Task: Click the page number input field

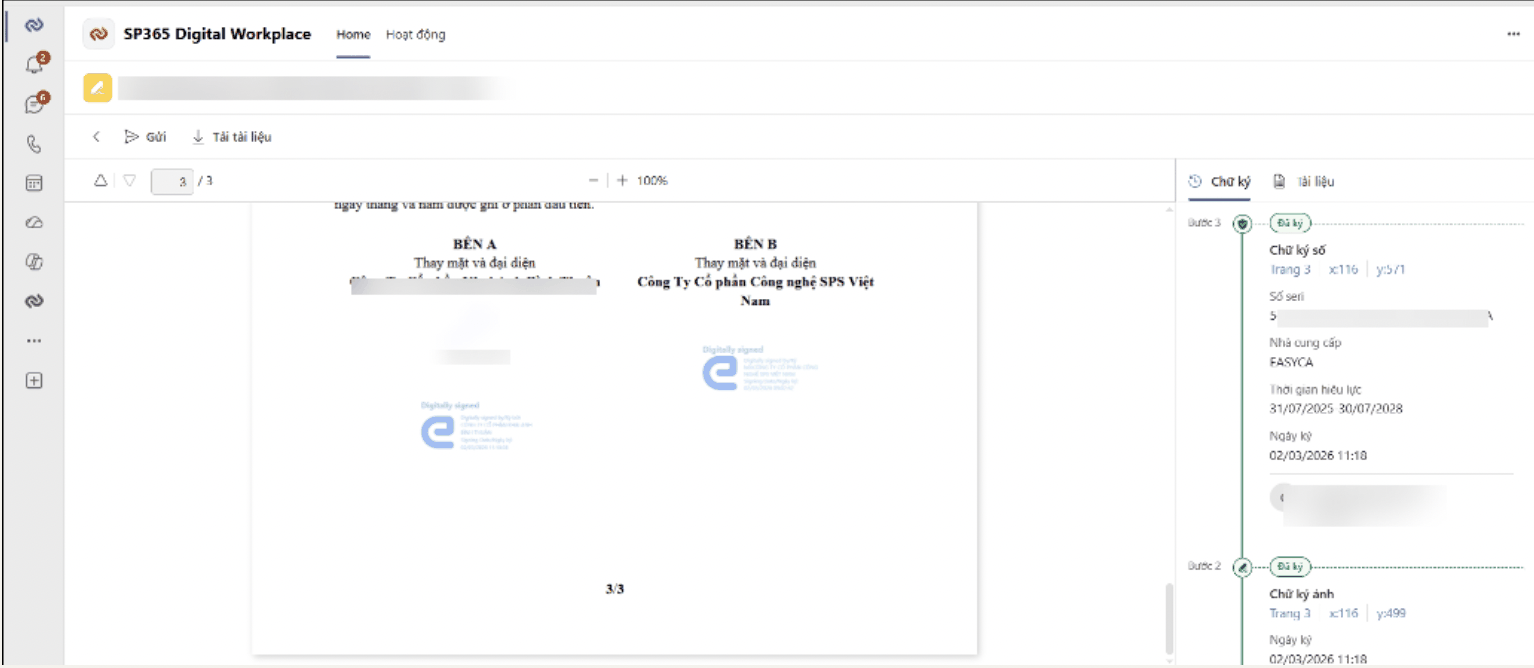Action: click(172, 181)
